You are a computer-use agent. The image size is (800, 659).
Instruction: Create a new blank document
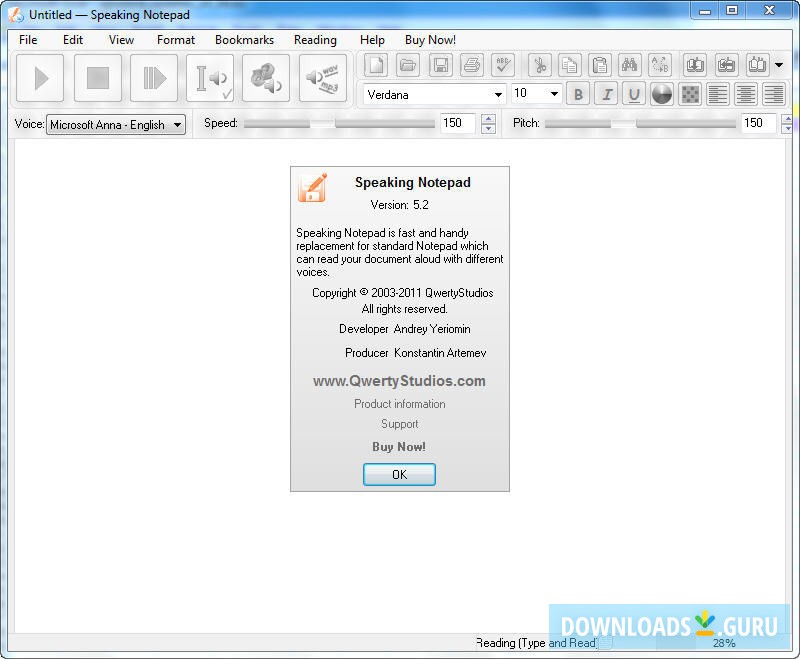pyautogui.click(x=376, y=65)
